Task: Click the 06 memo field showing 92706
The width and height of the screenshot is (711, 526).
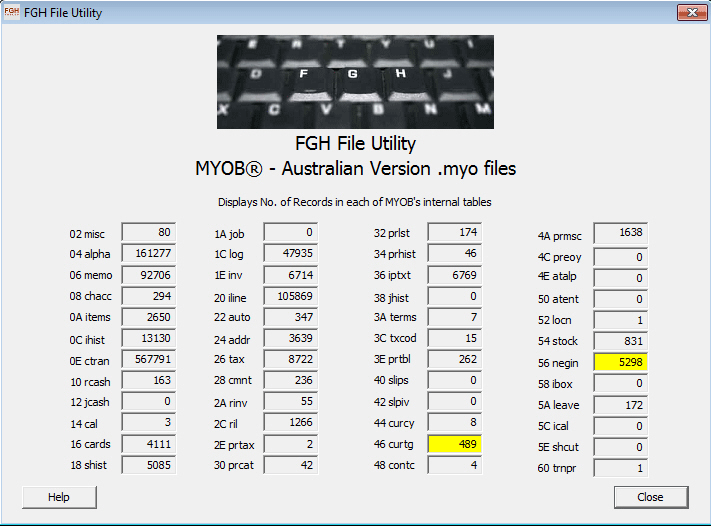Action: [148, 275]
